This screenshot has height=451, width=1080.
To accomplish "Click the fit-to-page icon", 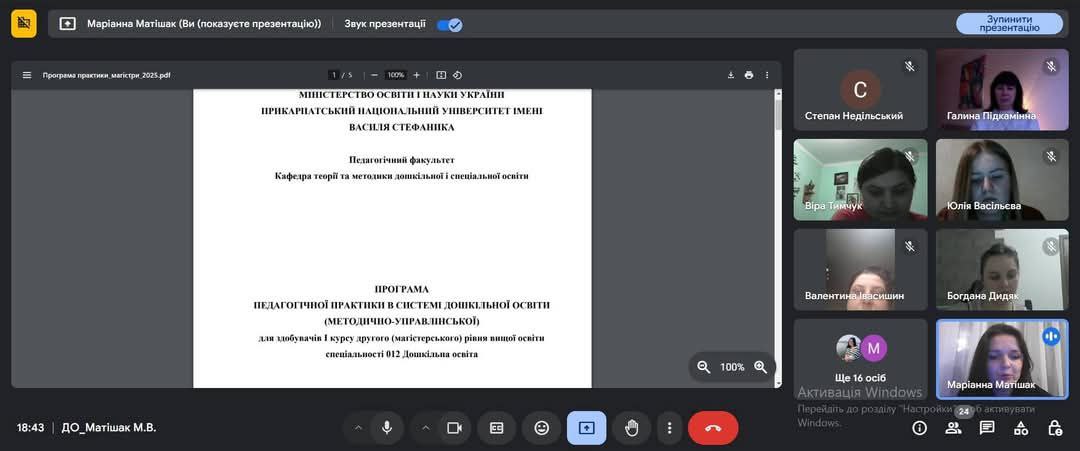I will 442,75.
